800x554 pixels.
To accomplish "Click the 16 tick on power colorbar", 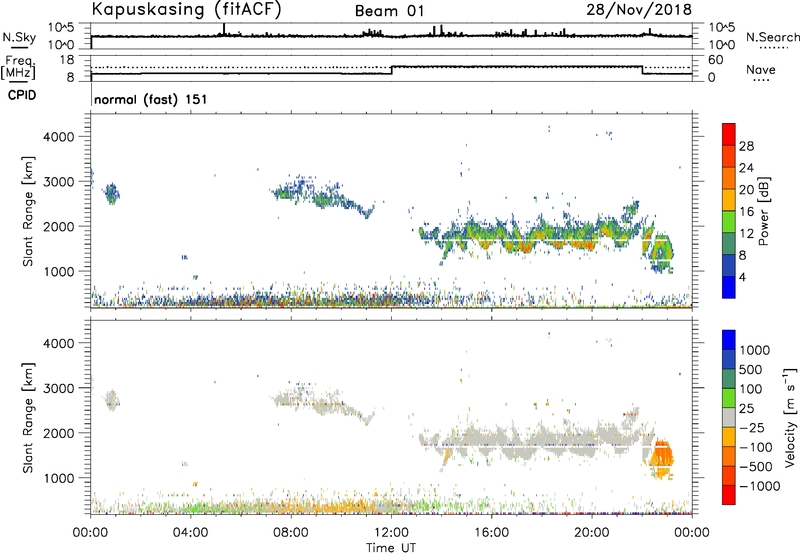I will coord(746,212).
